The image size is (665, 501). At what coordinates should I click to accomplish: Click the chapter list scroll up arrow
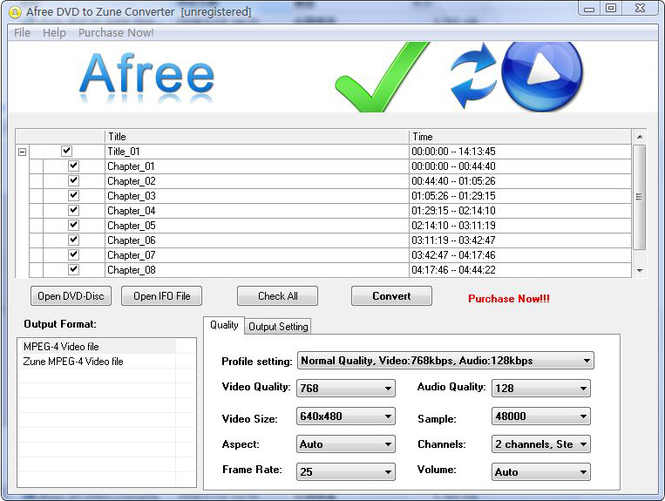pyautogui.click(x=640, y=137)
